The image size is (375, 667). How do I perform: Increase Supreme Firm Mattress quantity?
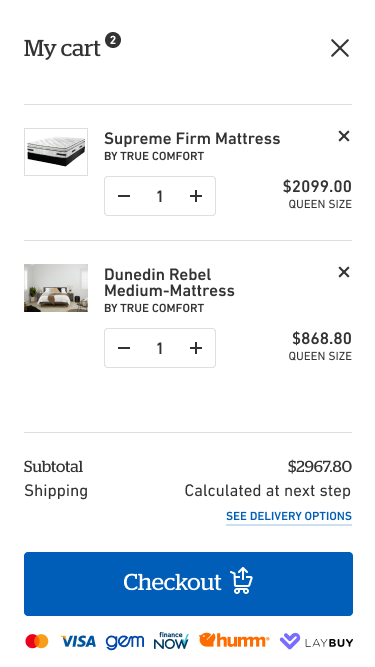pyautogui.click(x=196, y=196)
